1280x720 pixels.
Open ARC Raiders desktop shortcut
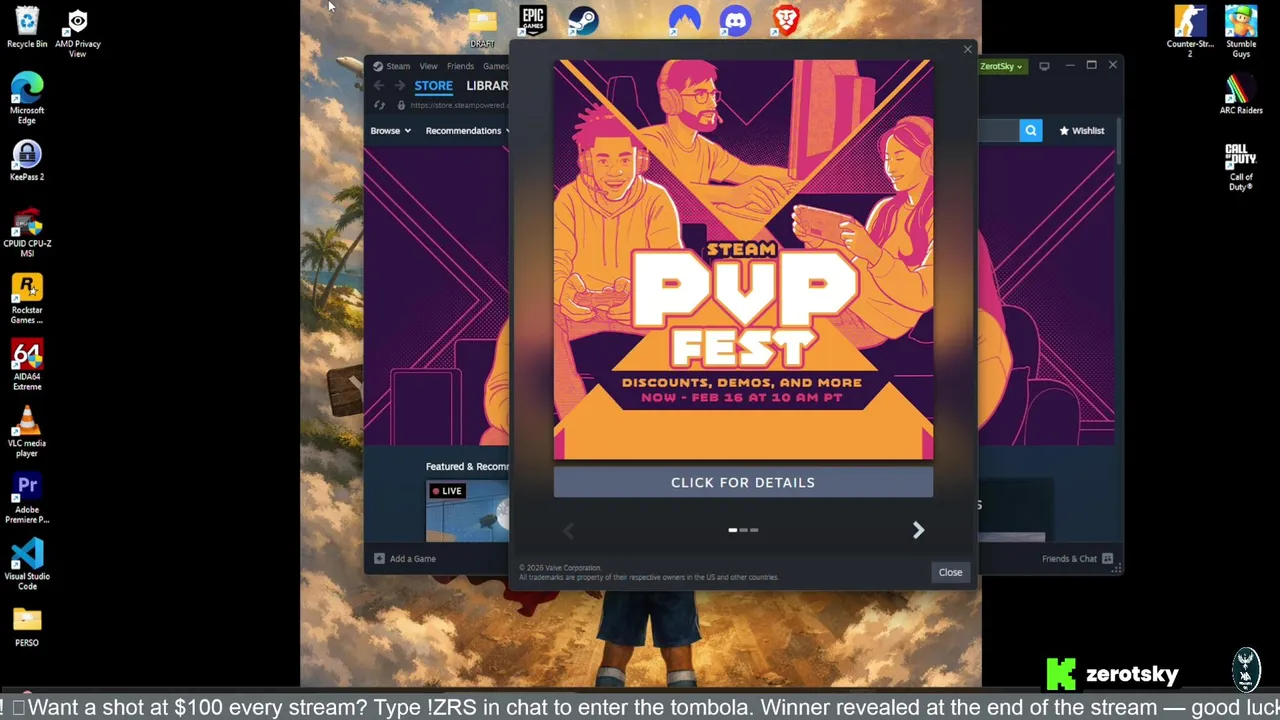(1241, 95)
